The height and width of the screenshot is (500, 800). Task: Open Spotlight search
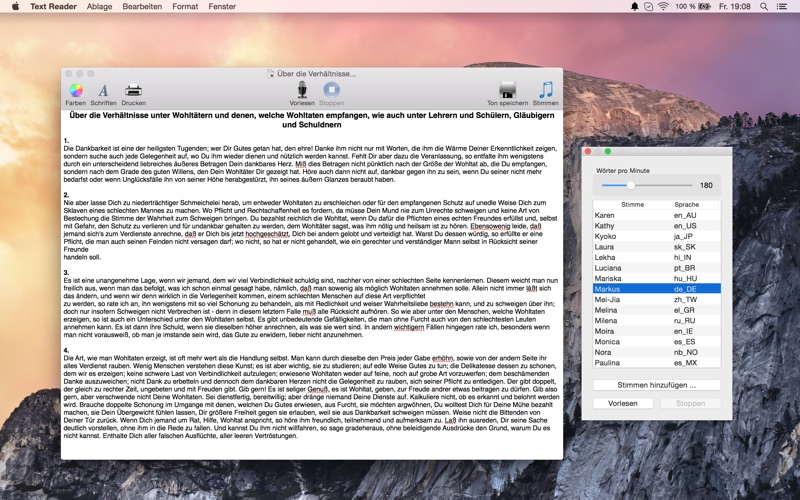pos(764,6)
